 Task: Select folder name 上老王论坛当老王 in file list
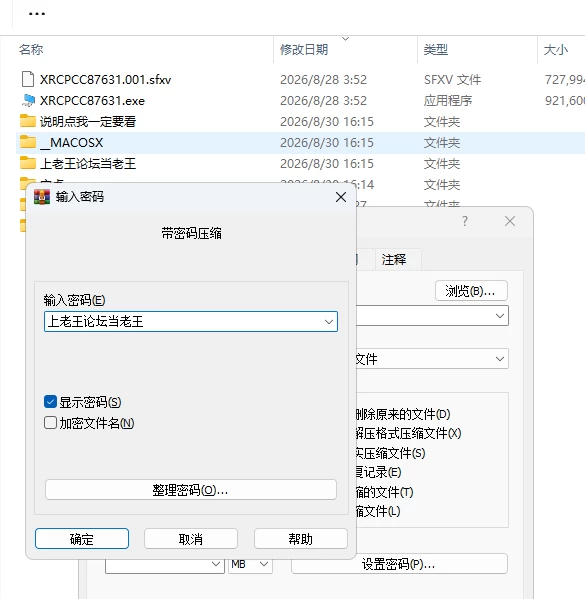click(88, 163)
